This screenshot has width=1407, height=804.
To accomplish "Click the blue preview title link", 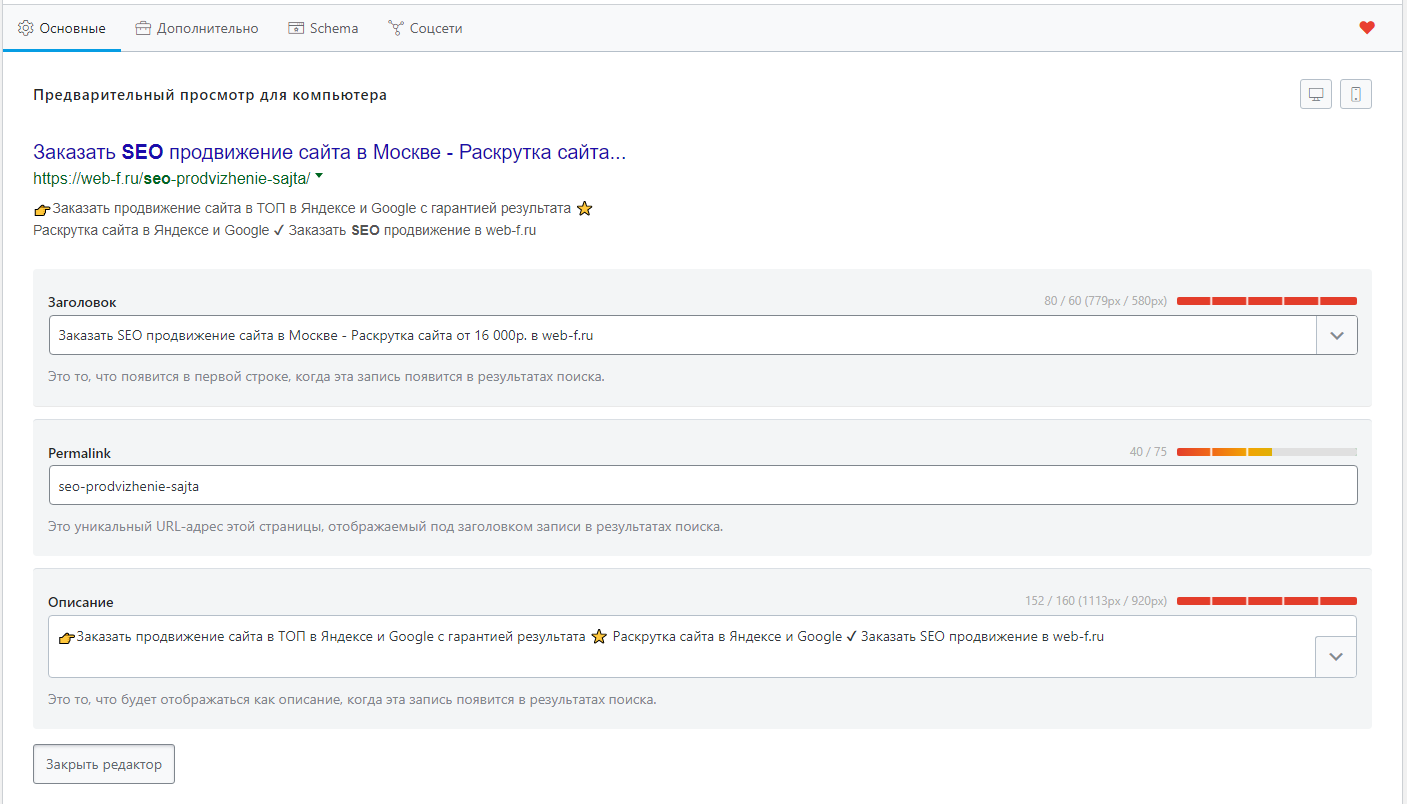I will 330,152.
